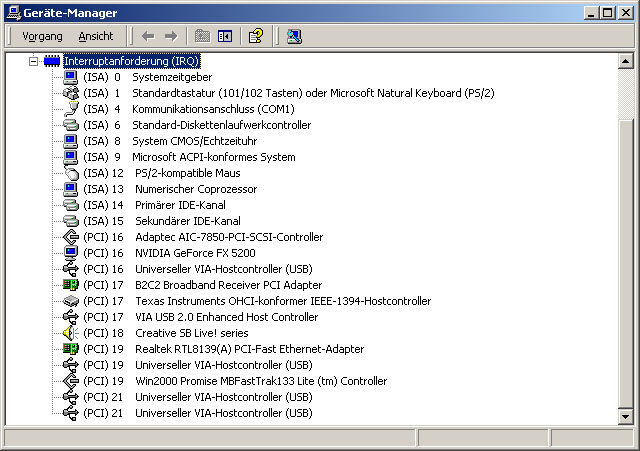This screenshot has height=451, width=640.
Task: Open the Vorgang menu
Action: click(42, 36)
